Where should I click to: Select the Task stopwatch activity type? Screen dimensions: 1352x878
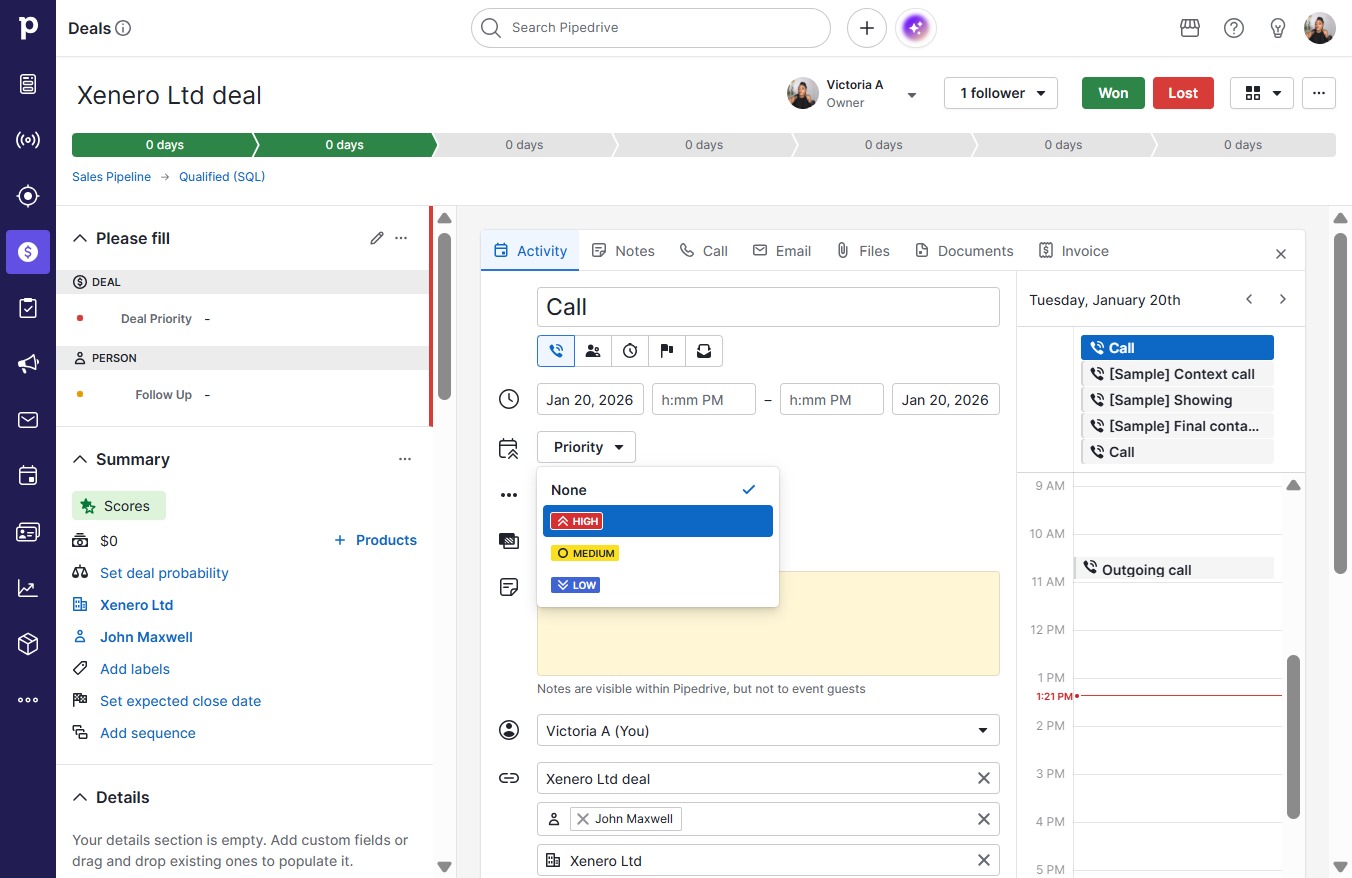pos(630,351)
